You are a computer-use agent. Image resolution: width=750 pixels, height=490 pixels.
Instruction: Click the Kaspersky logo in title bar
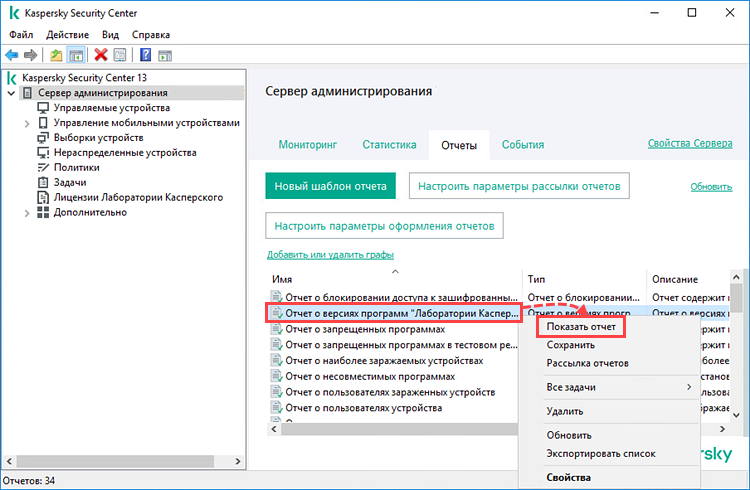click(14, 13)
